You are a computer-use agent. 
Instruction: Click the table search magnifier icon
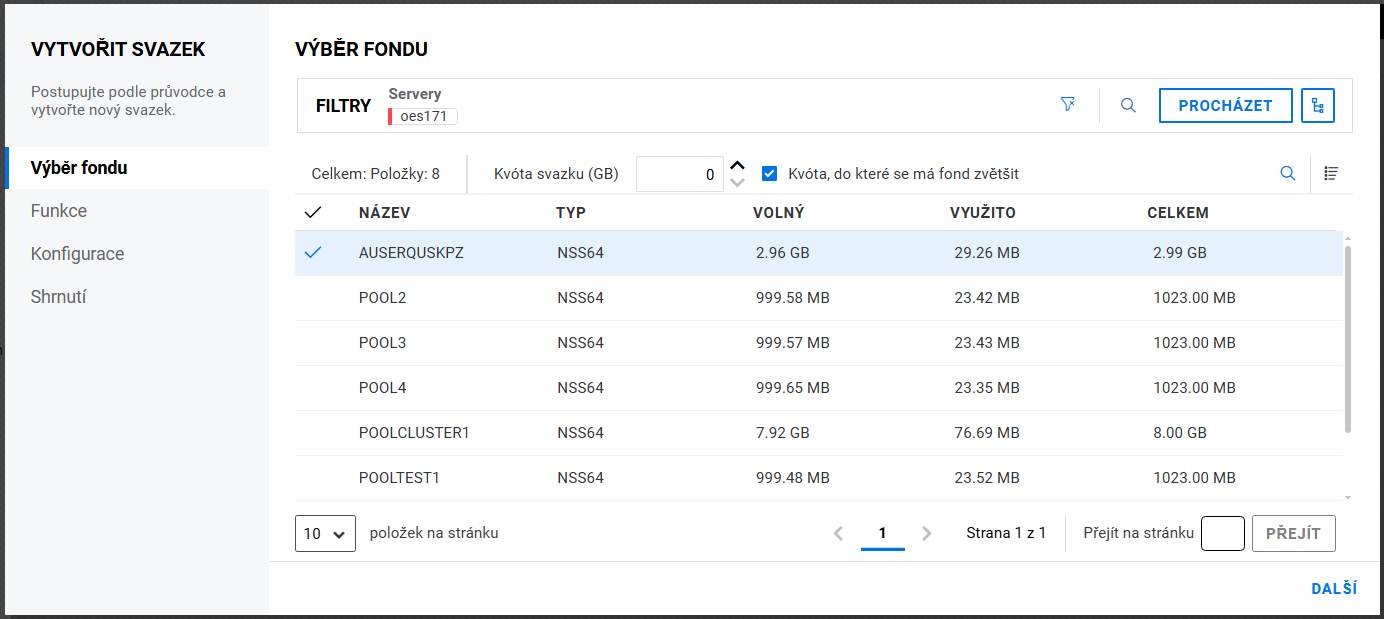(1288, 173)
